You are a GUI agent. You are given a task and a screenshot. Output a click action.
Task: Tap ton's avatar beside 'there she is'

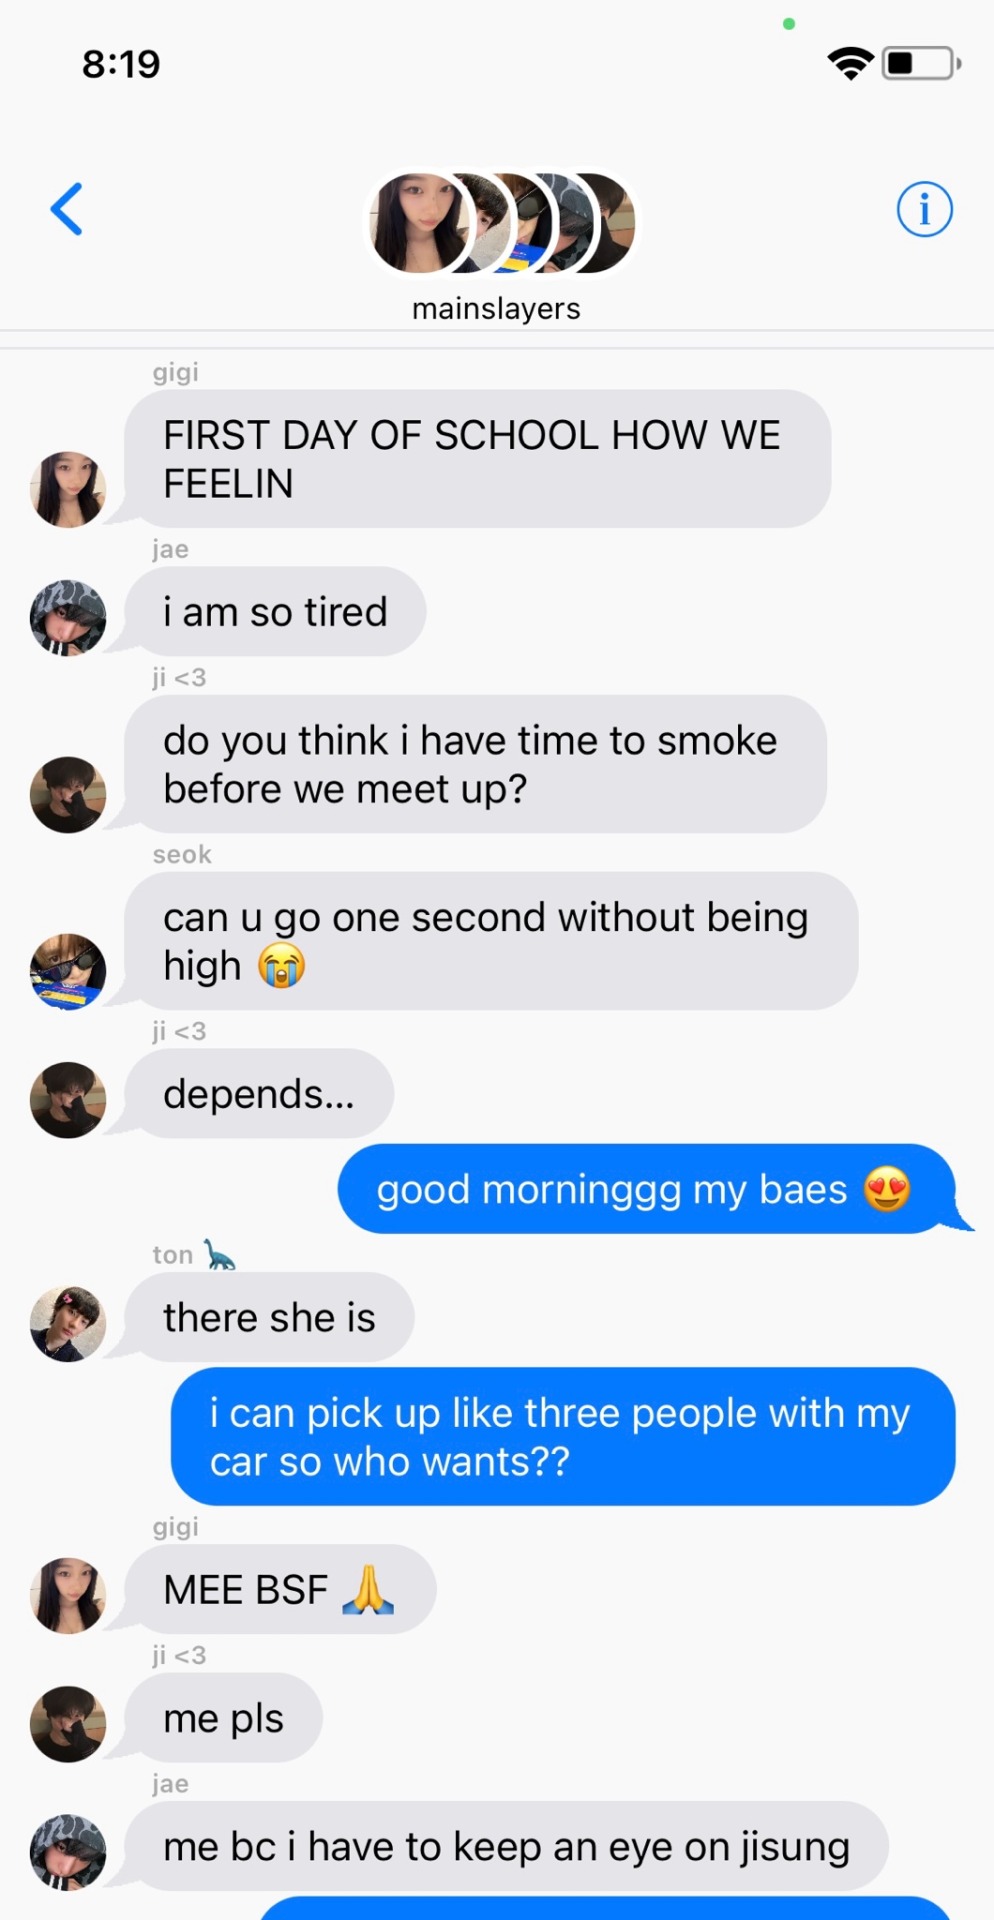(x=68, y=1324)
